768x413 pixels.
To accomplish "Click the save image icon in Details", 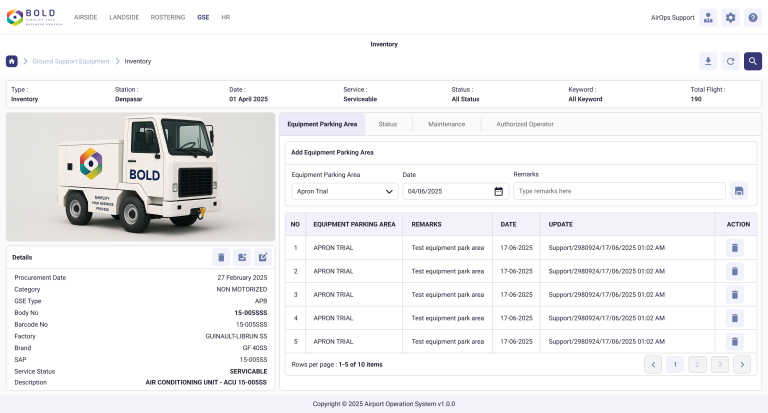I will tap(242, 257).
